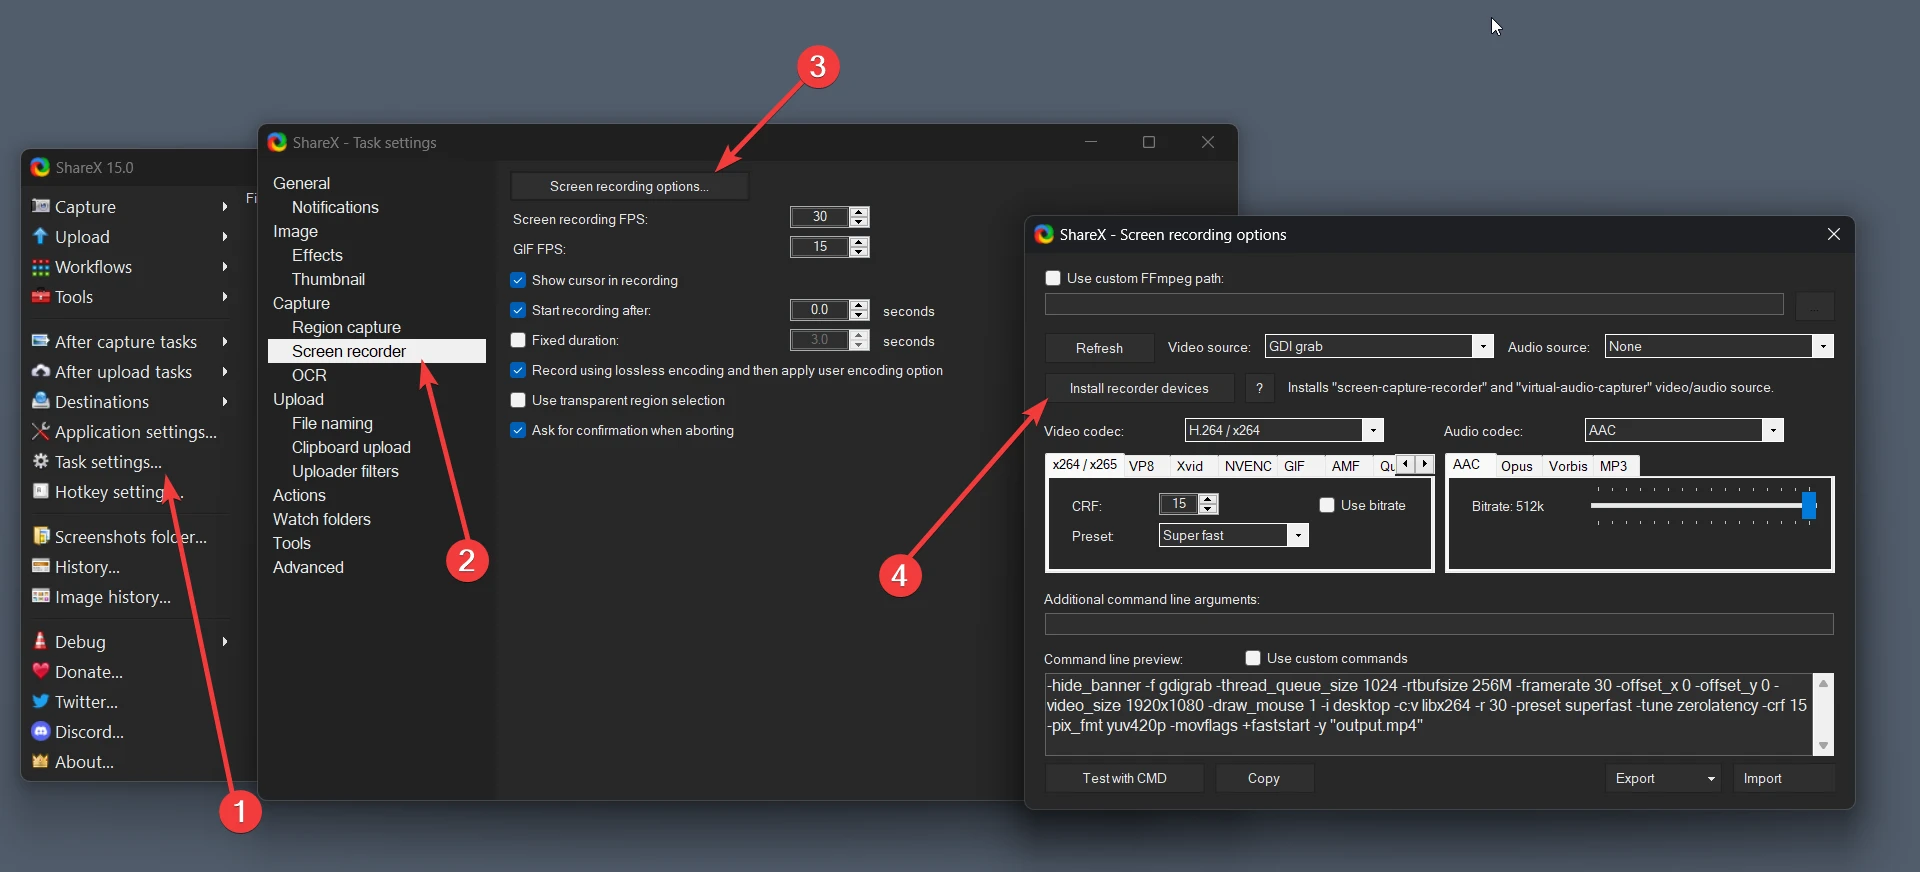The height and width of the screenshot is (872, 1920).
Task: Click Refresh button
Action: click(1099, 348)
